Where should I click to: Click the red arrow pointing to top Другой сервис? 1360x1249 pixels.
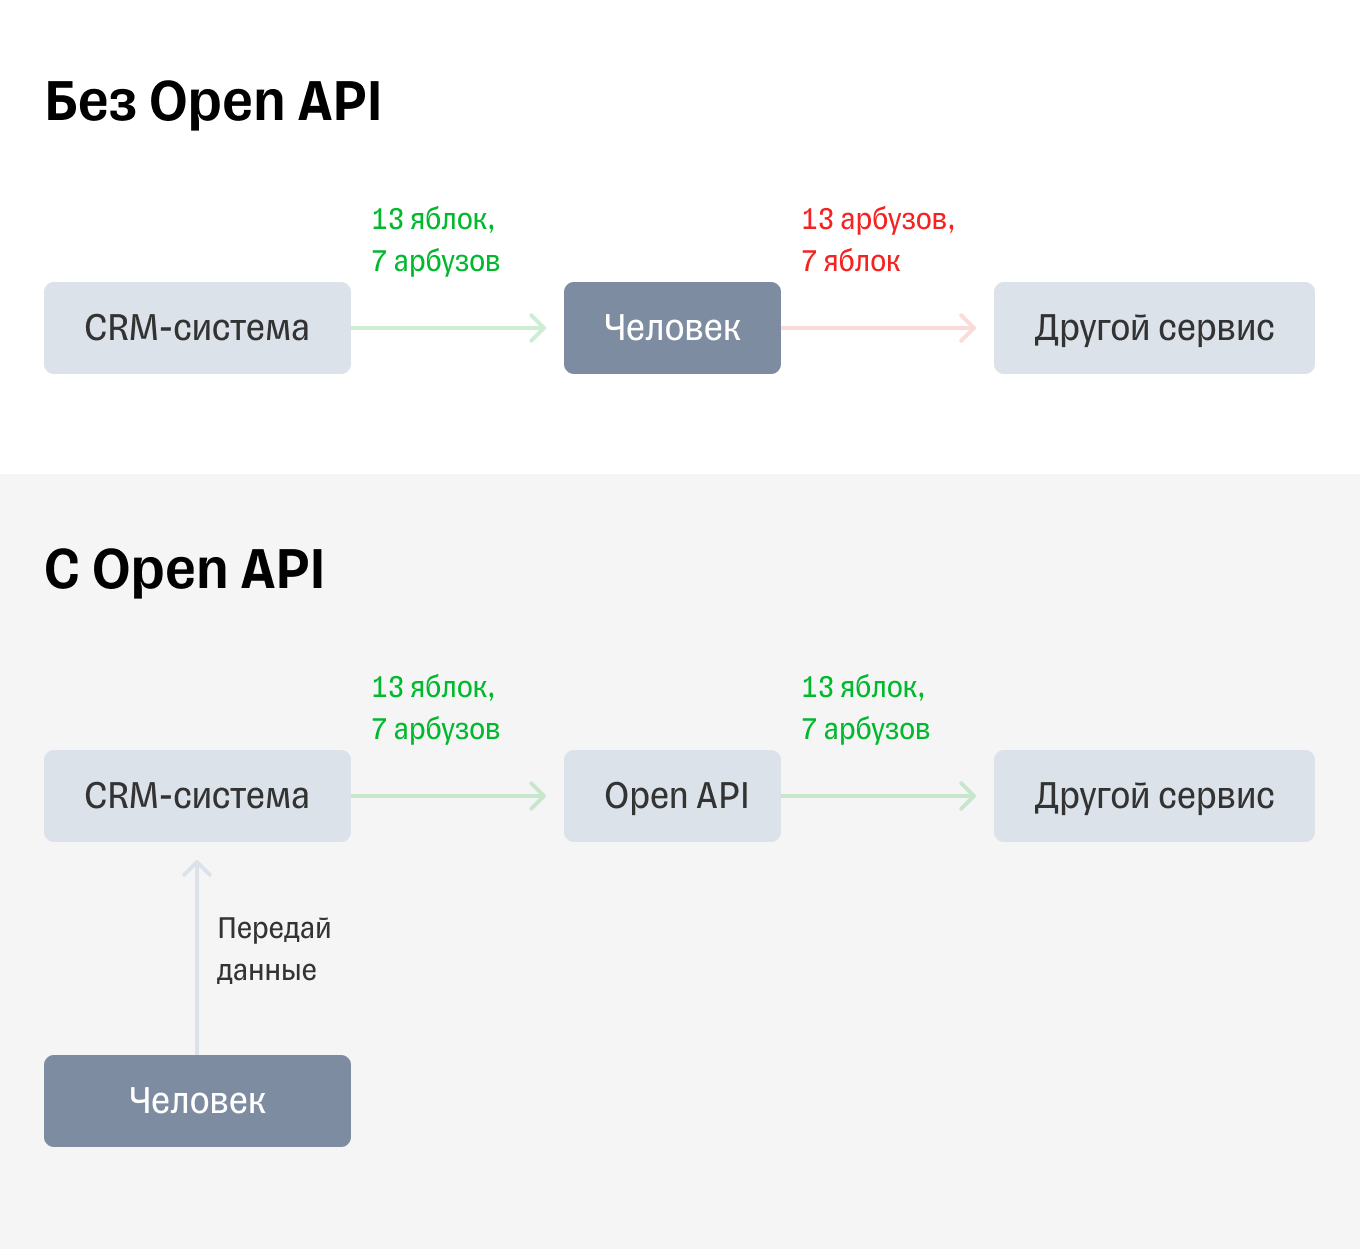[x=878, y=327]
